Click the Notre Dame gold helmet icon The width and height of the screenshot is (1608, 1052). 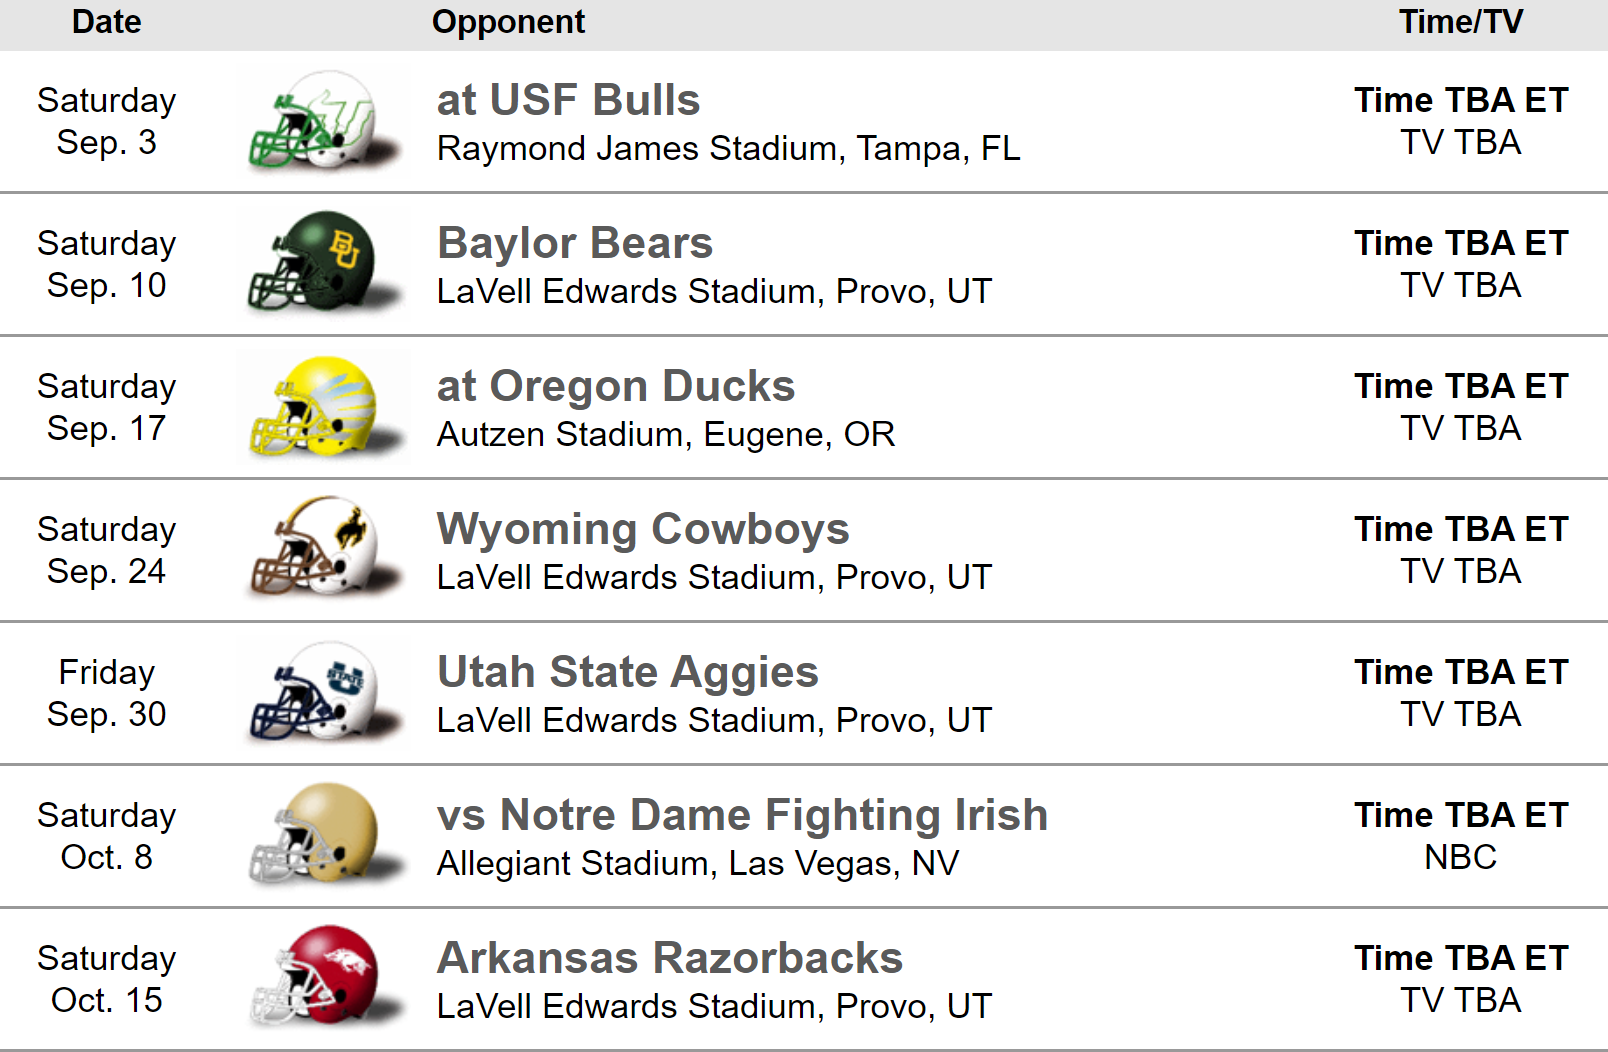[322, 835]
